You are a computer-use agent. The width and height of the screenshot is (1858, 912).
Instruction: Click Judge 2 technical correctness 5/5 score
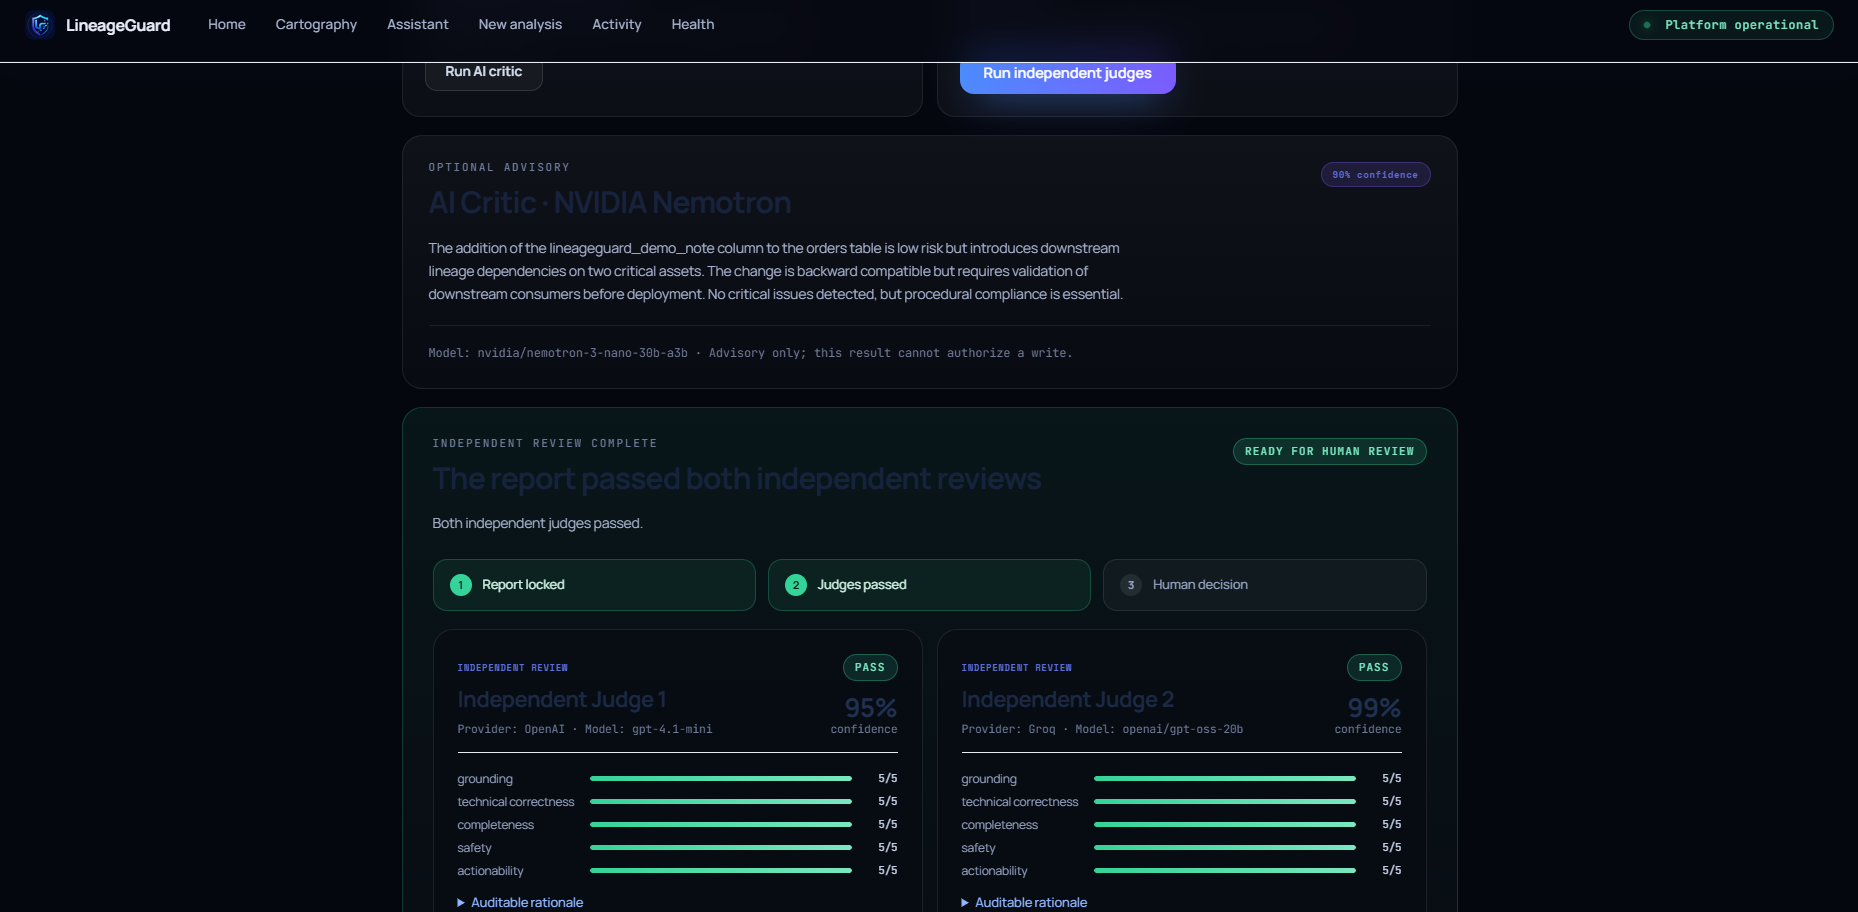1392,801
